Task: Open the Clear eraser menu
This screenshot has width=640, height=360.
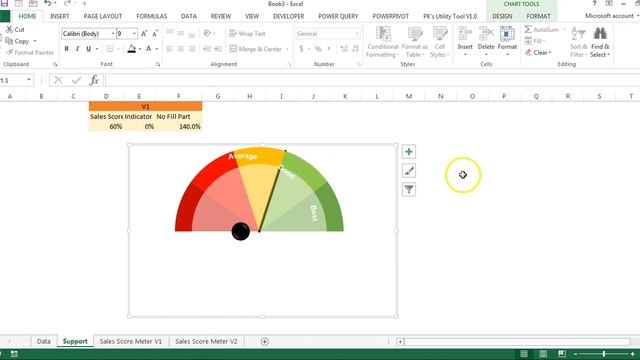Action: tap(538, 53)
